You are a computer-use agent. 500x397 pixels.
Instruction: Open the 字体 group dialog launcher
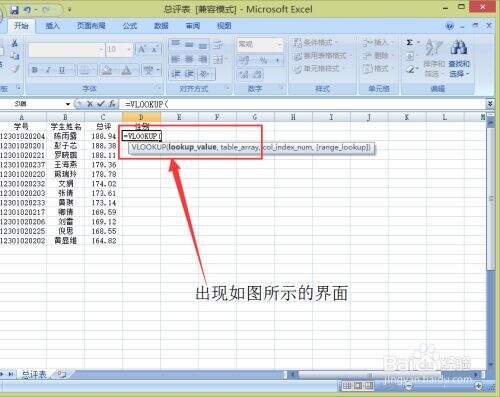click(x=159, y=89)
